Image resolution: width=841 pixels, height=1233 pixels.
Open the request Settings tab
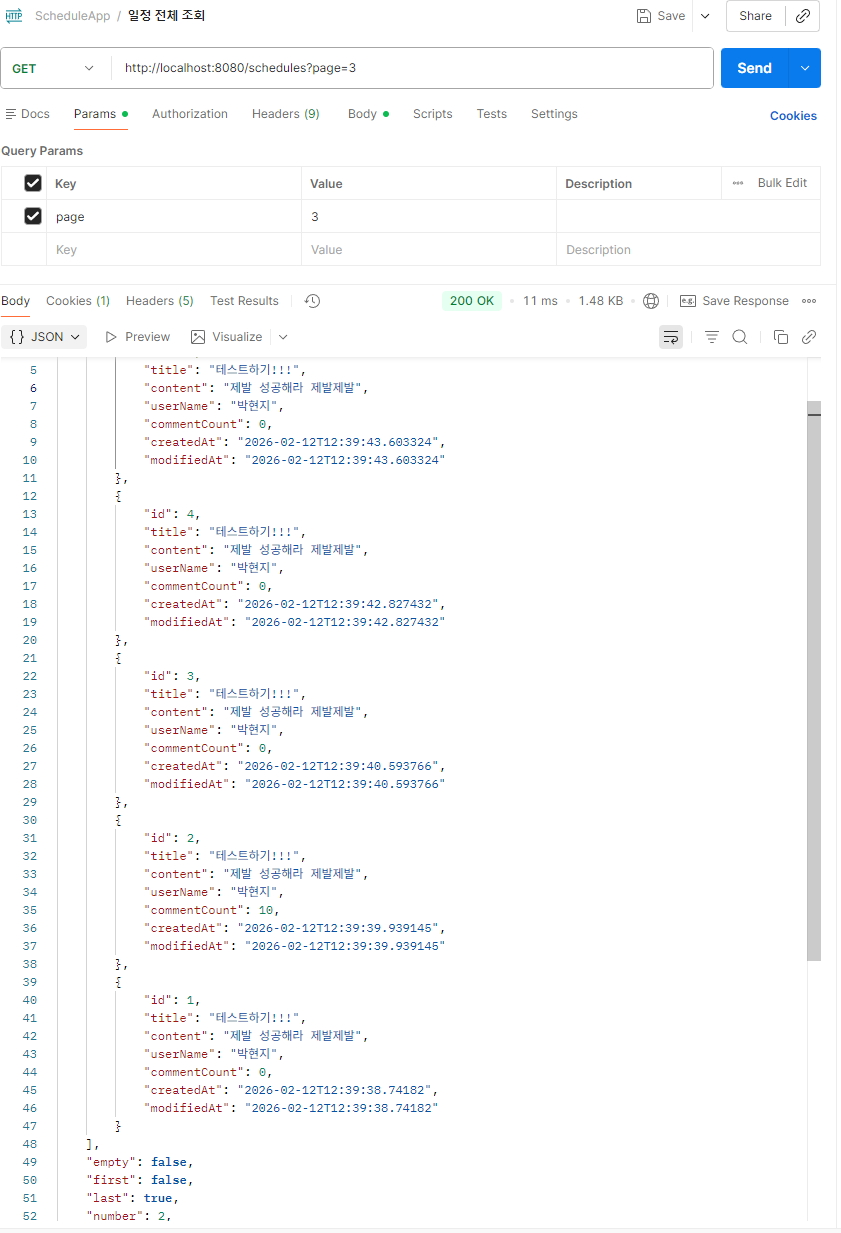pos(554,114)
